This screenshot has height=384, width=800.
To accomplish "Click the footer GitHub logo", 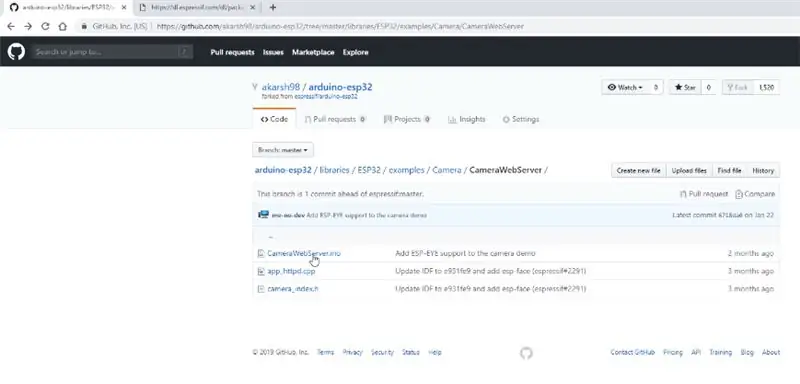I will [x=526, y=353].
